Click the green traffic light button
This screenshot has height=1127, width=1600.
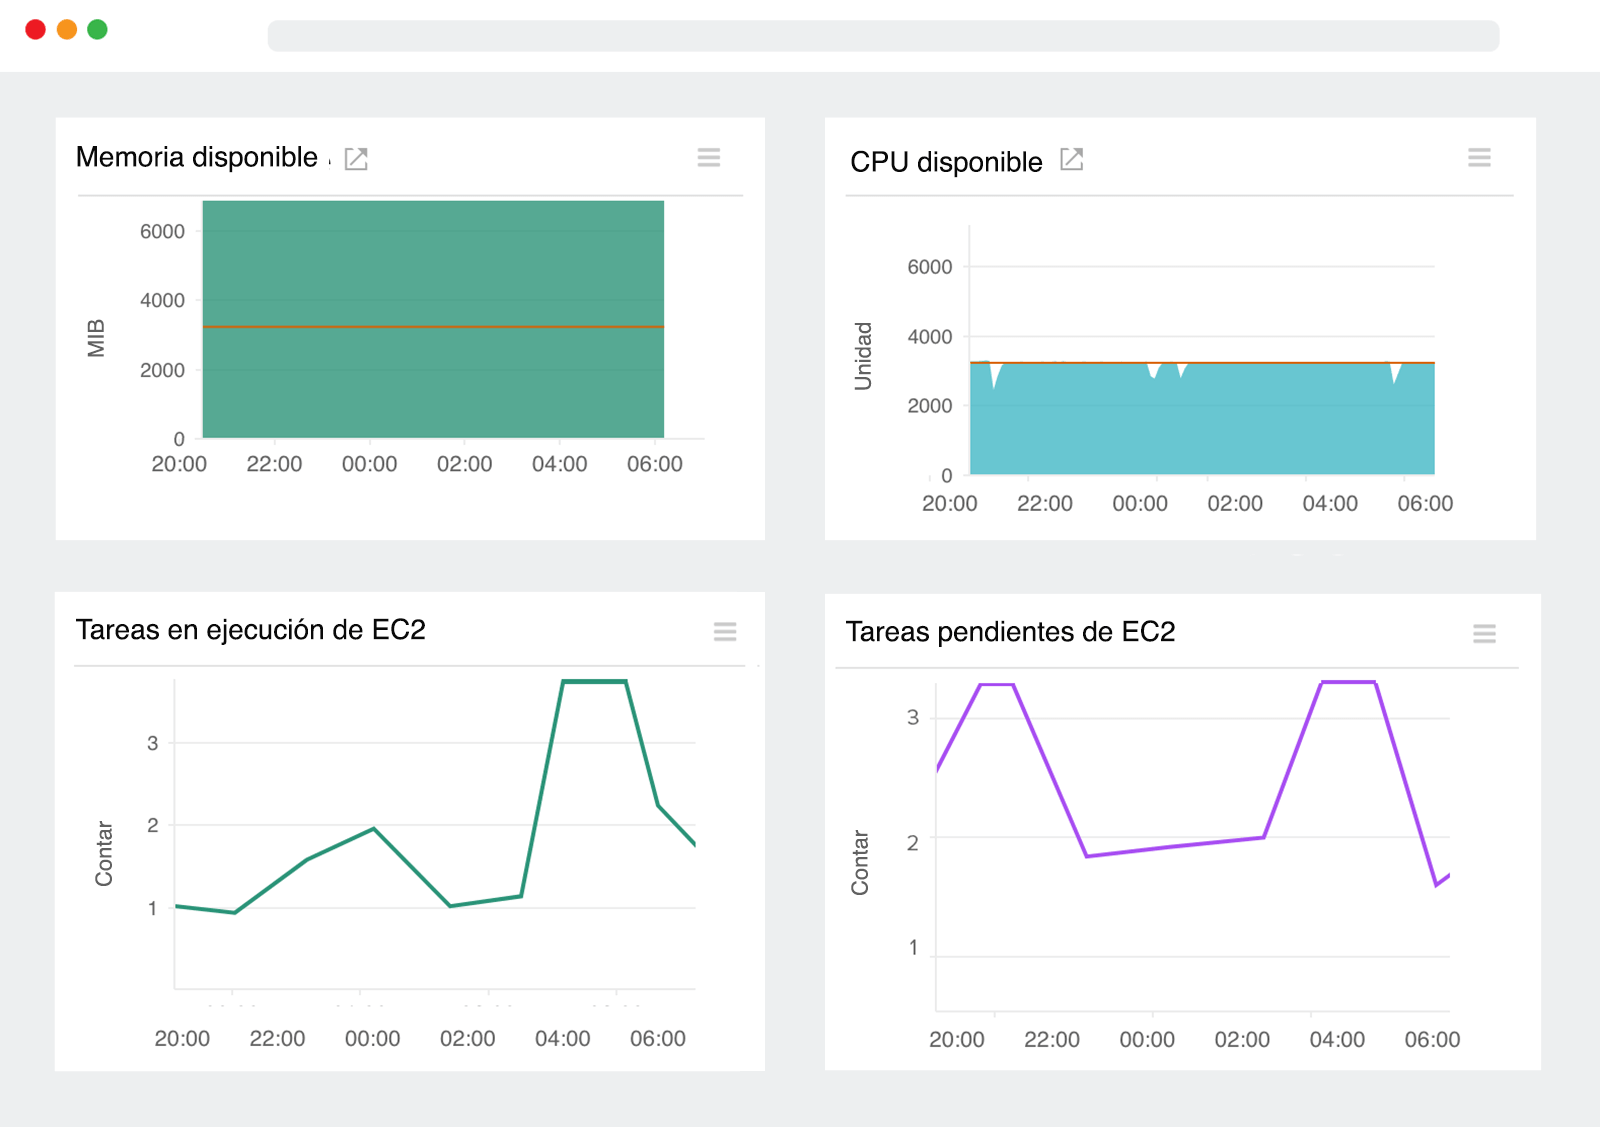point(96,30)
